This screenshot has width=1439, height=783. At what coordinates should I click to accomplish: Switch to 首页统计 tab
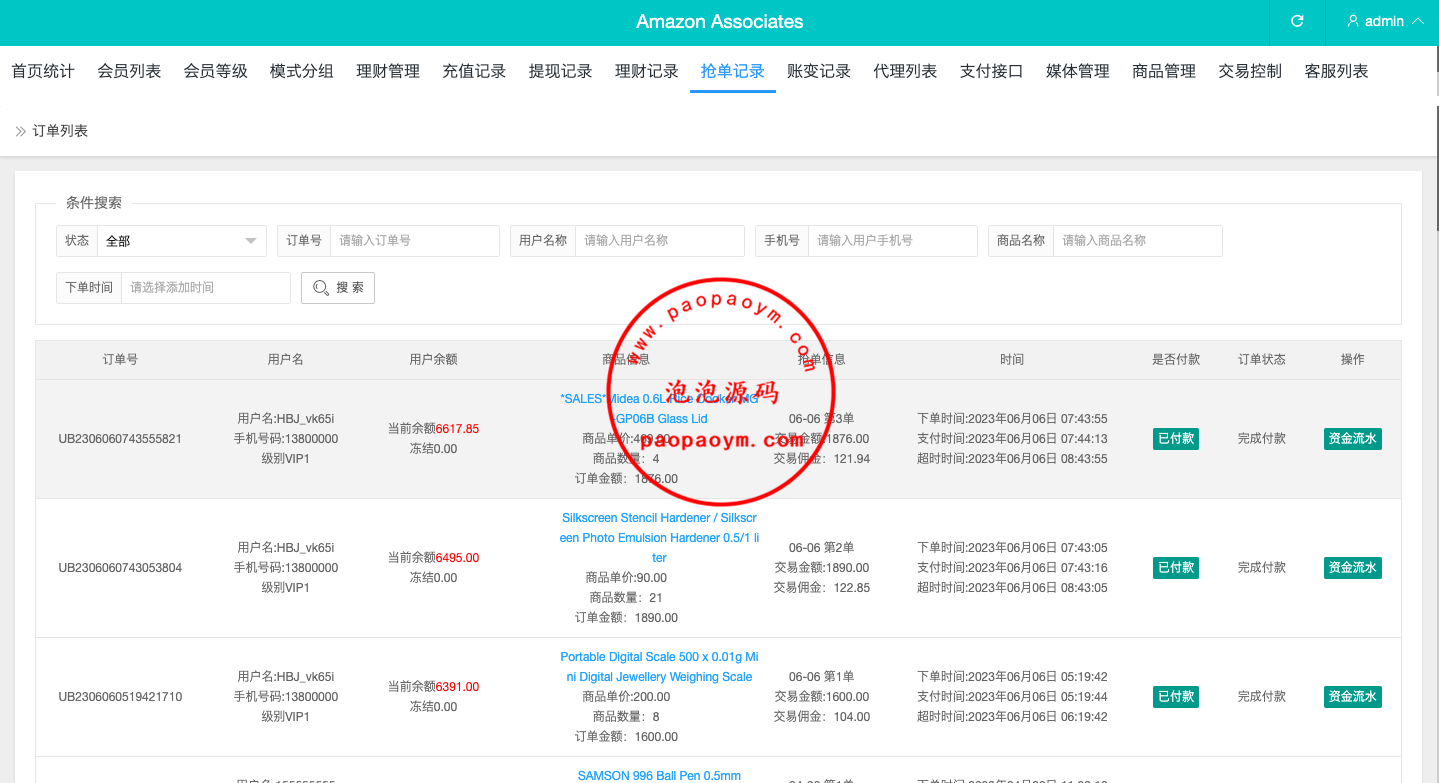(43, 71)
